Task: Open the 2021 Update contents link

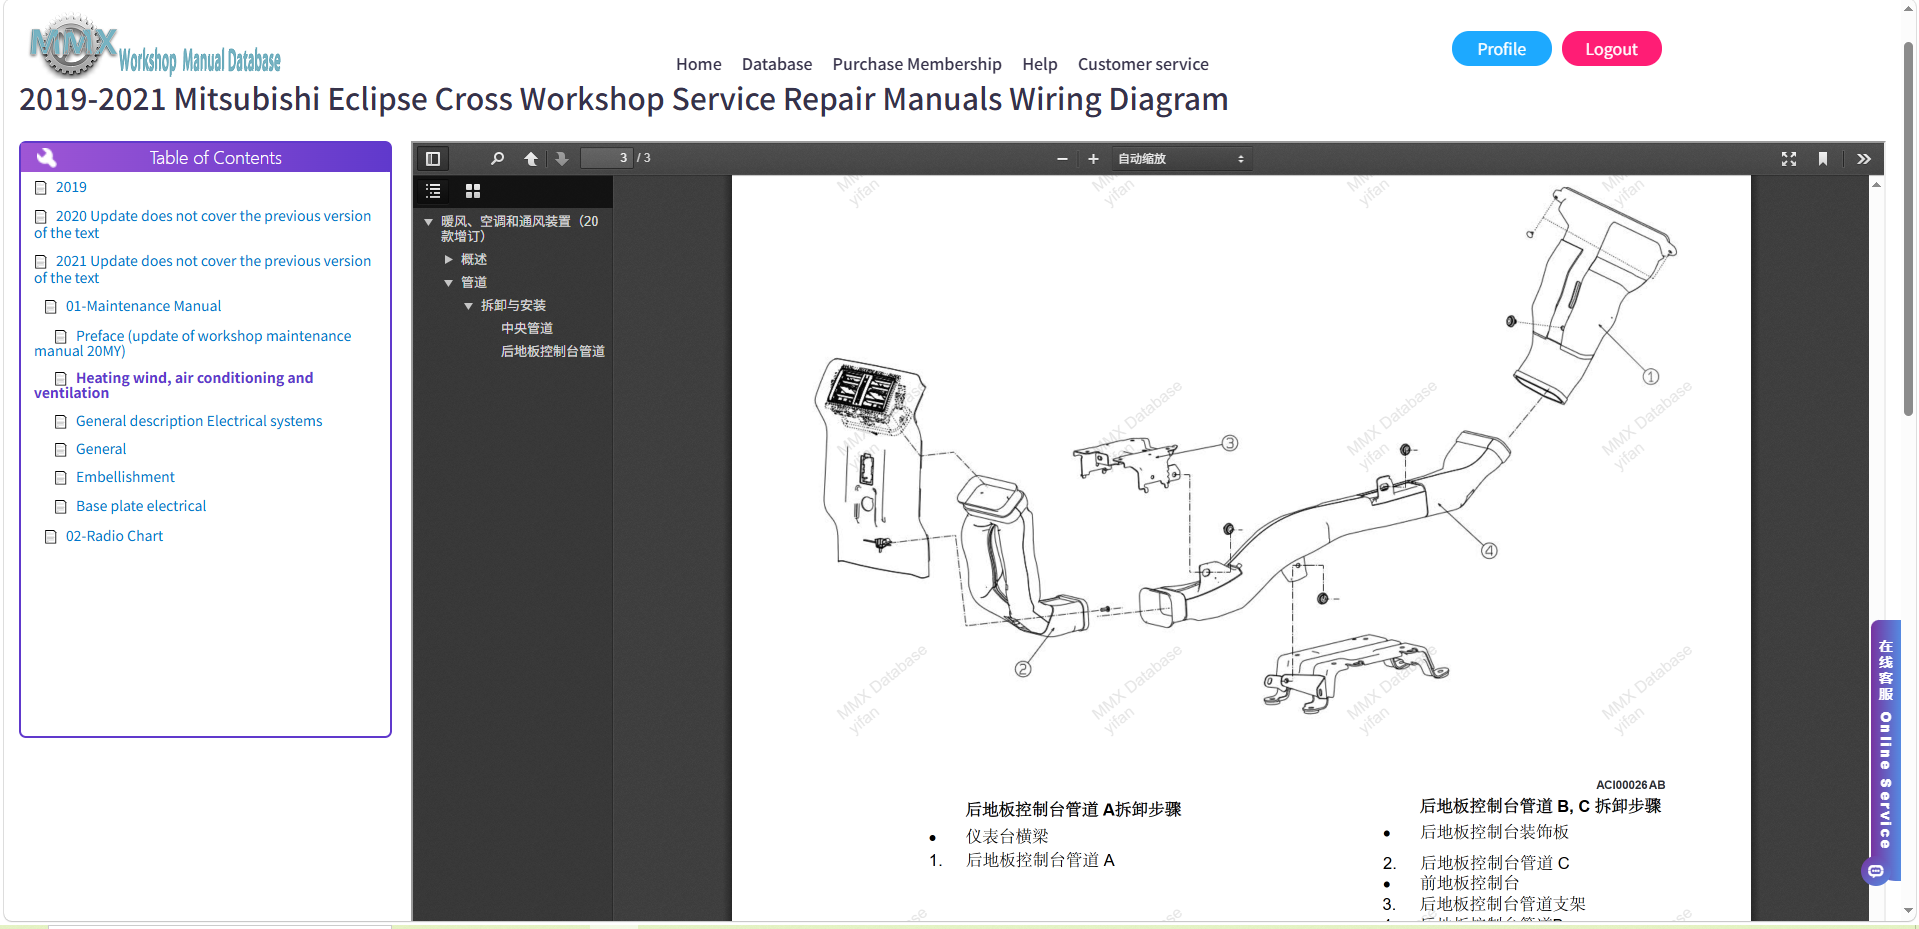Action: click(x=202, y=269)
